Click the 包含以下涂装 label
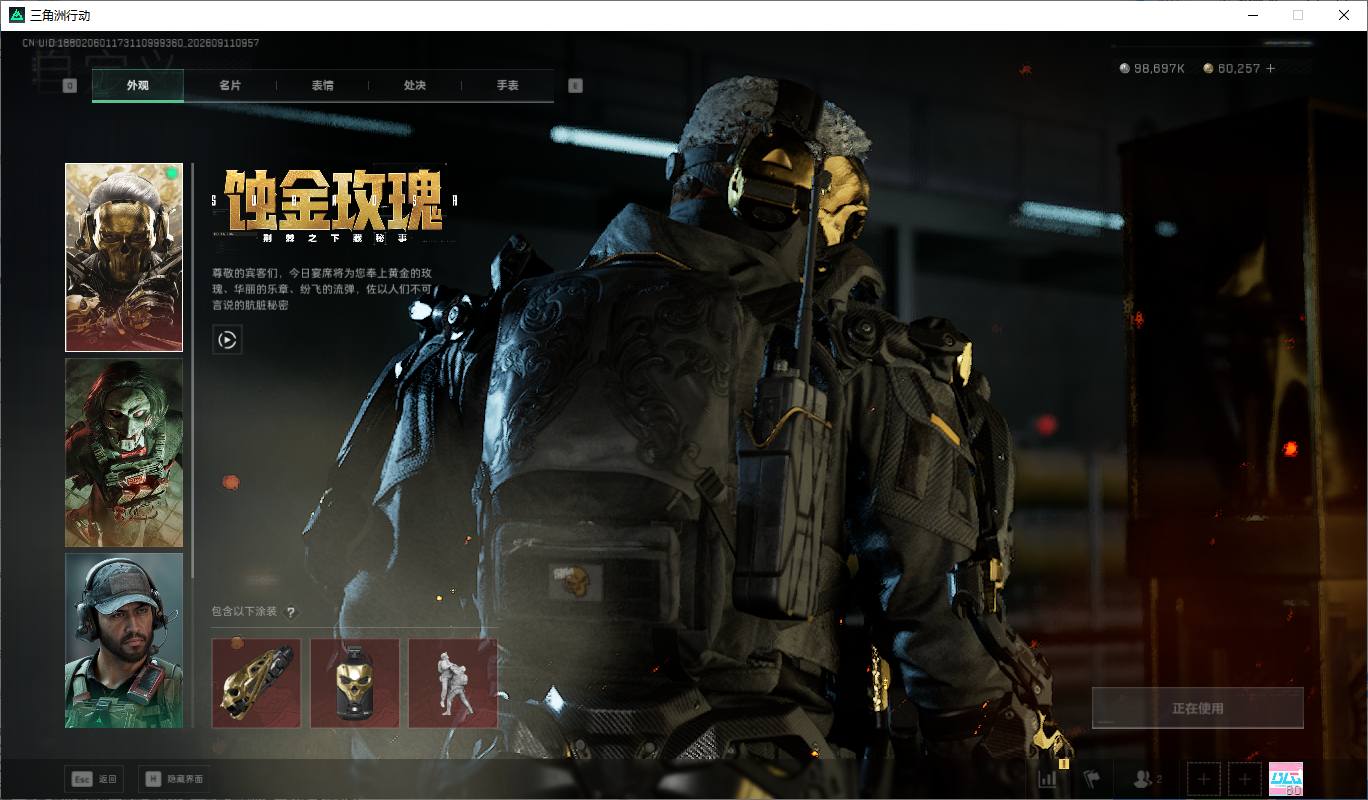 pos(244,612)
